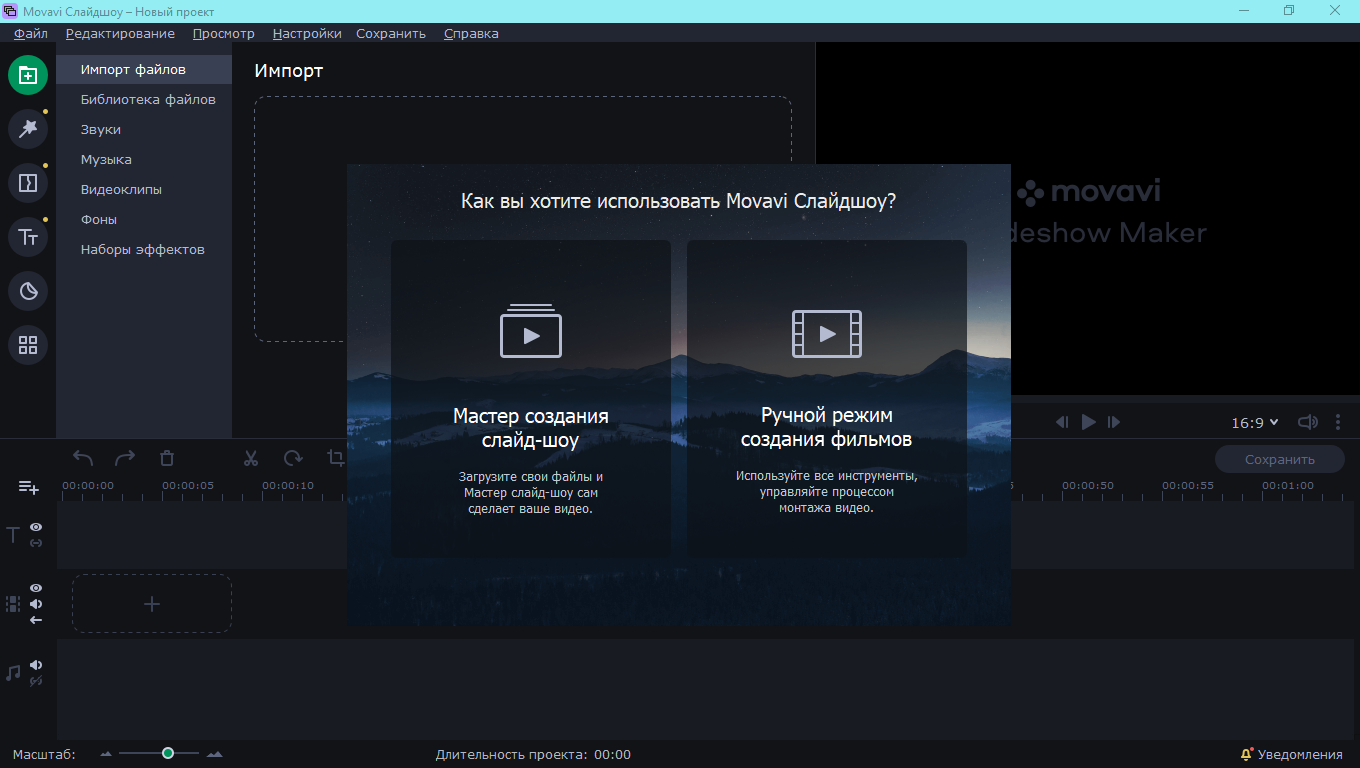The height and width of the screenshot is (768, 1360).
Task: Mute the video track audio
Action: pyautogui.click(x=36, y=604)
